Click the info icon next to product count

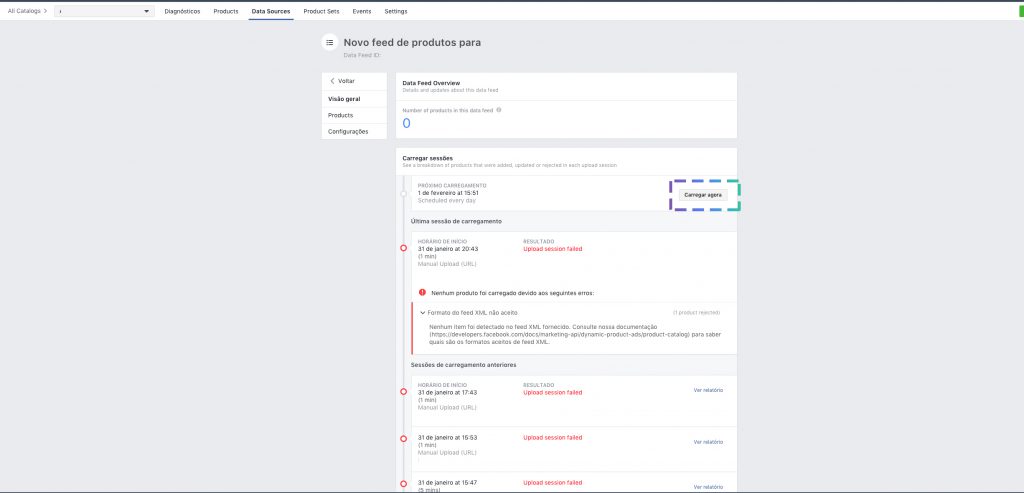point(499,110)
